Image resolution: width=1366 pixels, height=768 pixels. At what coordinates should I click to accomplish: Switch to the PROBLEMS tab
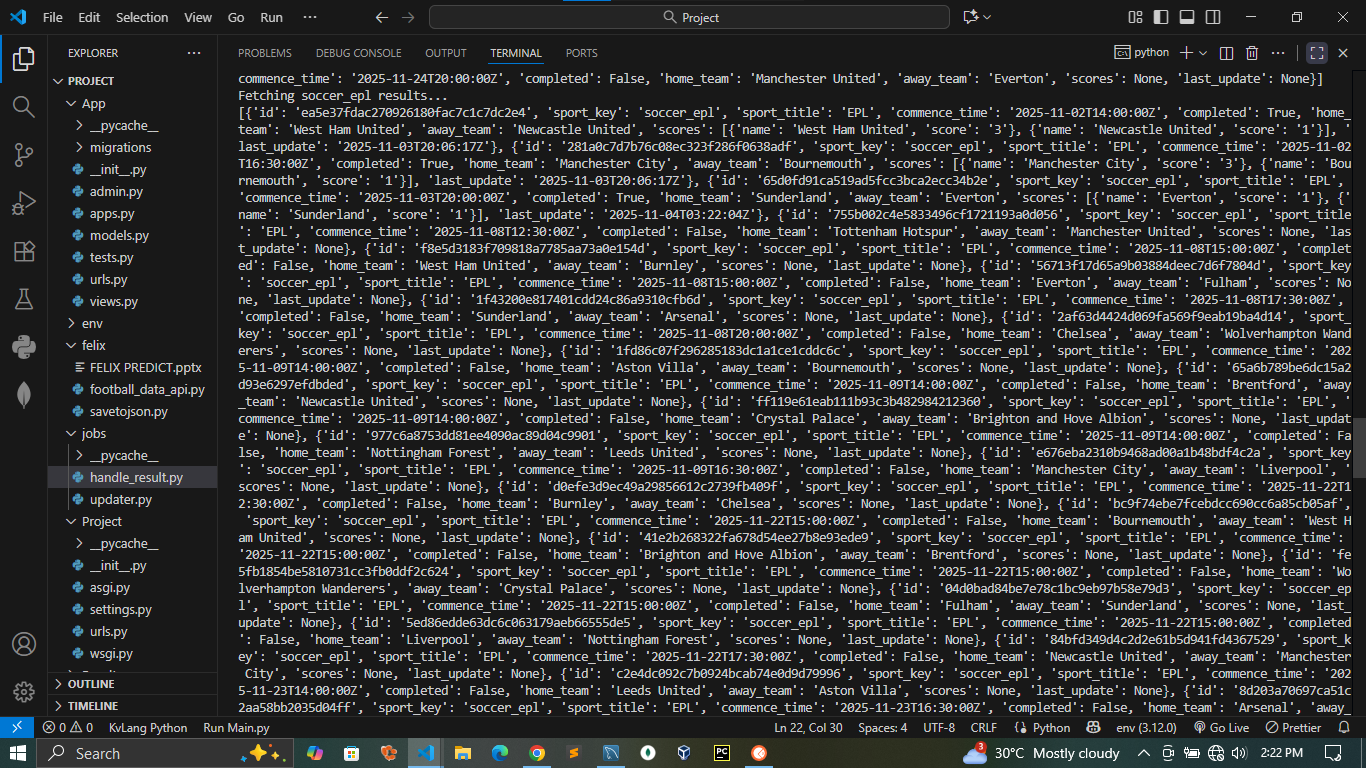click(265, 53)
